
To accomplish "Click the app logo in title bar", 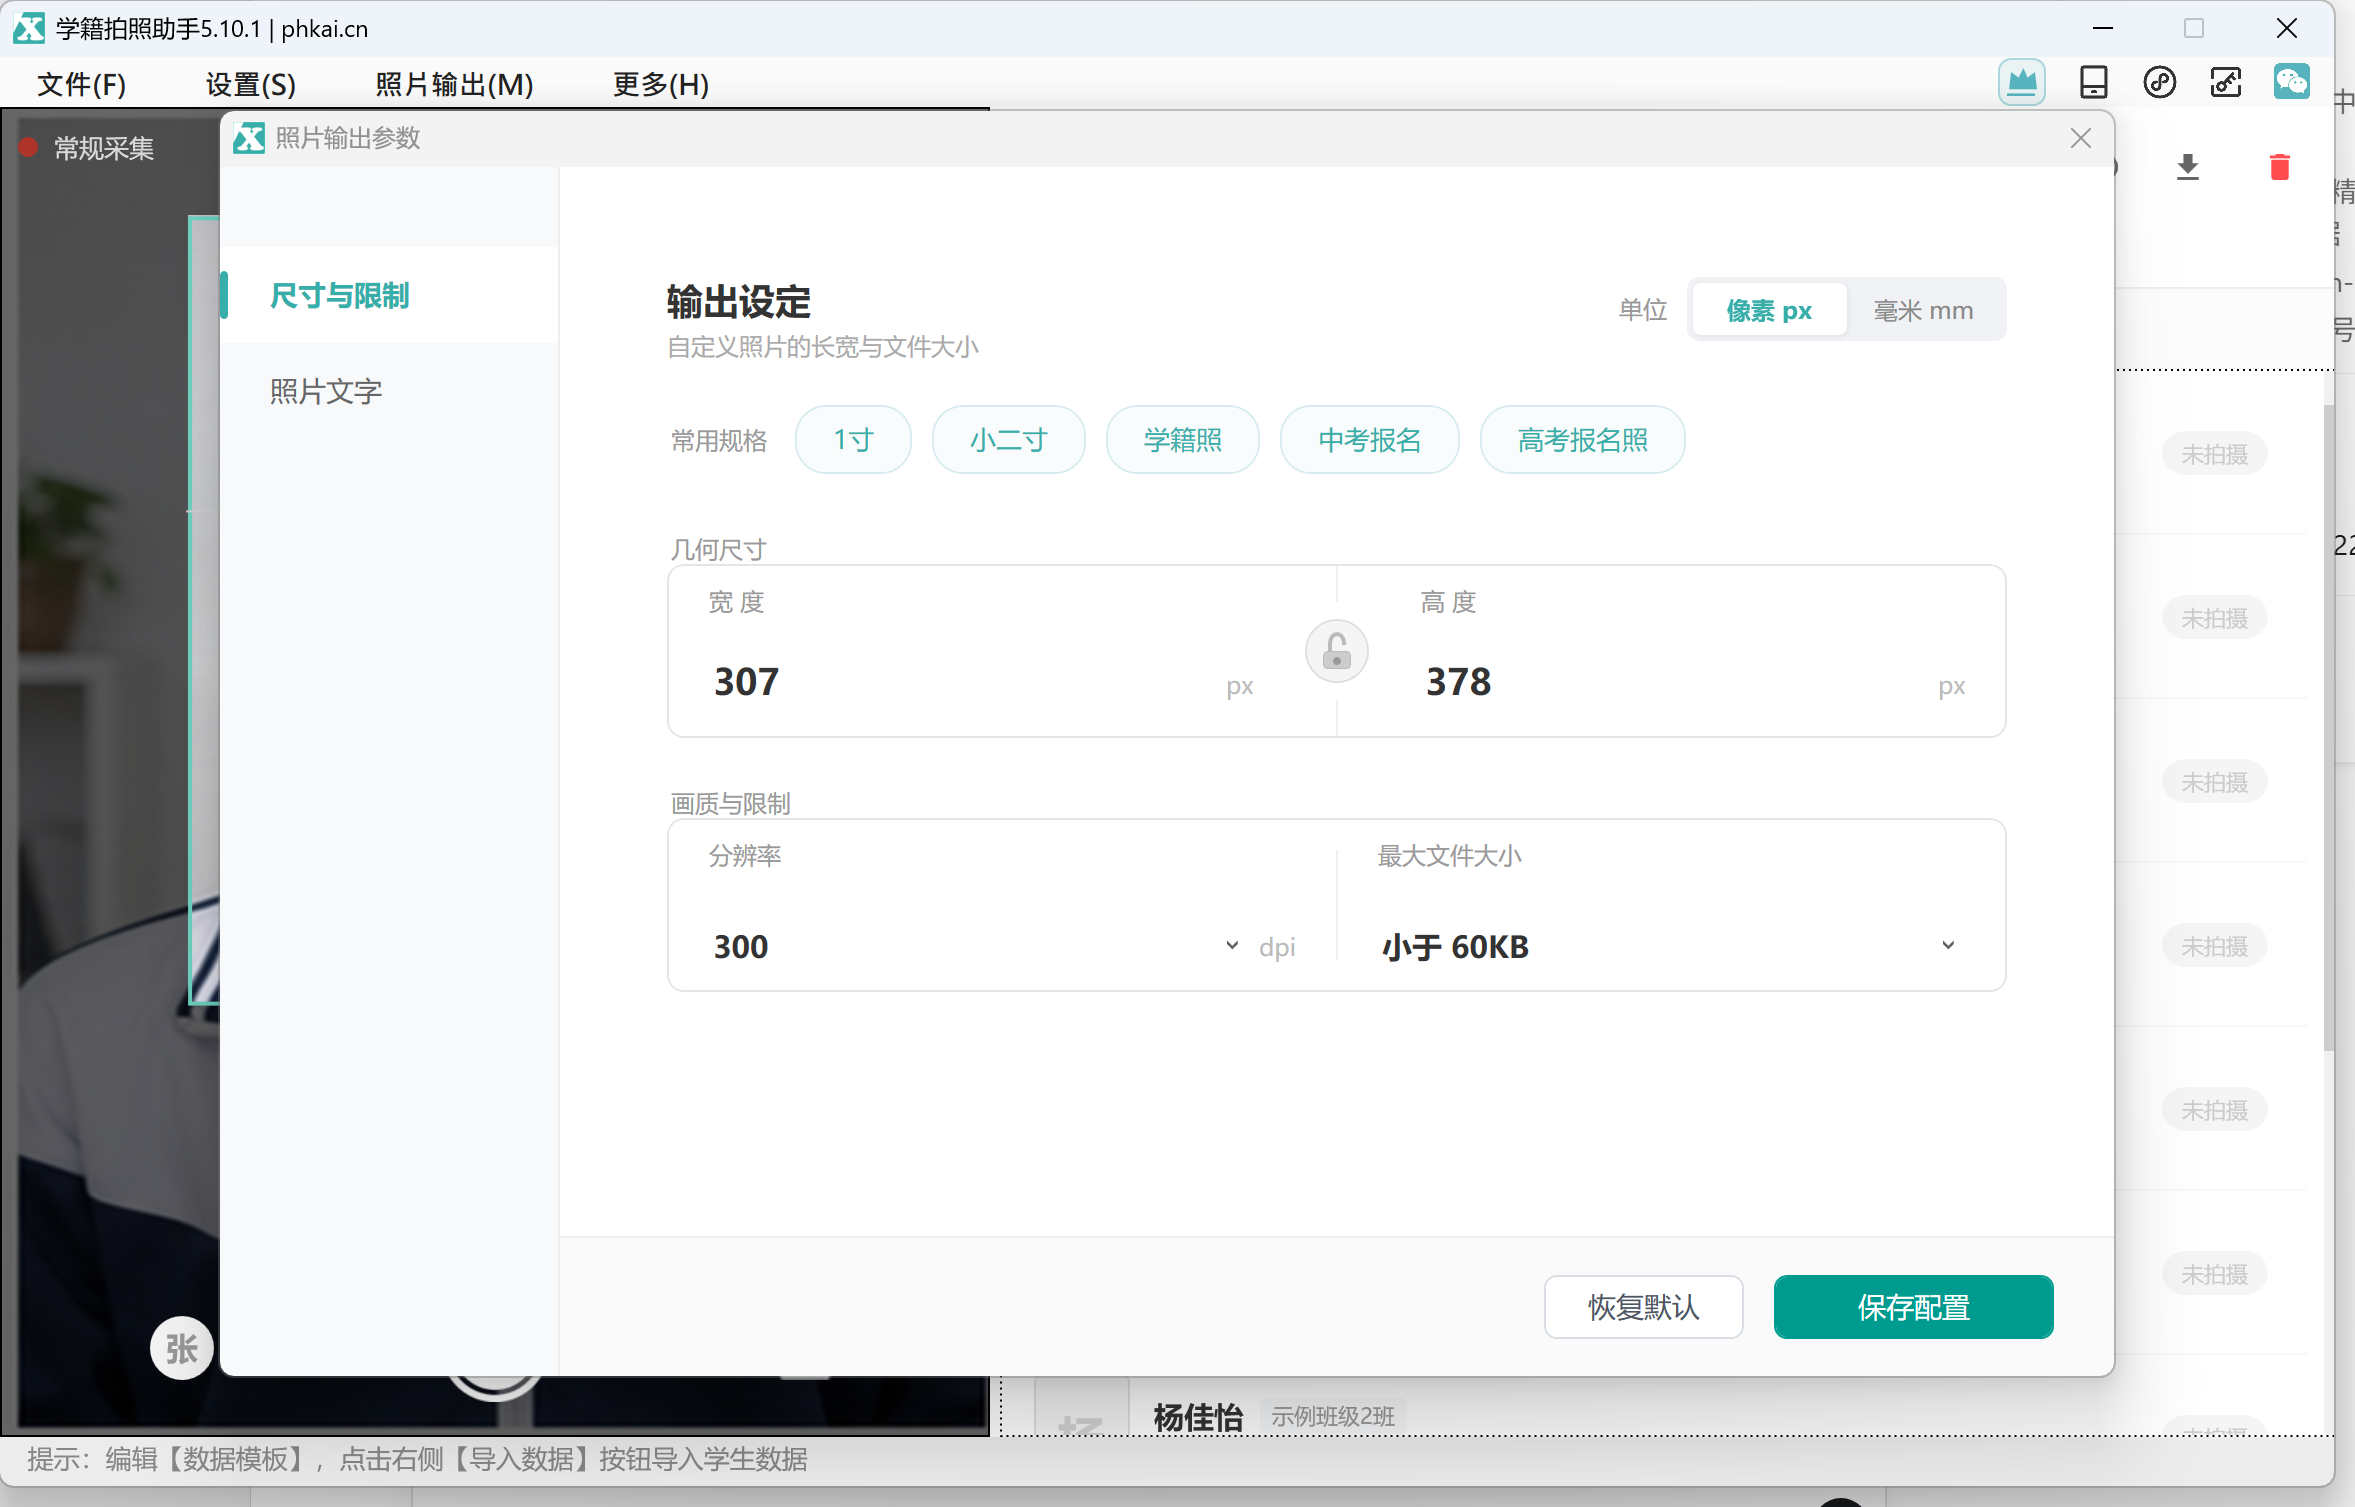I will coord(28,28).
